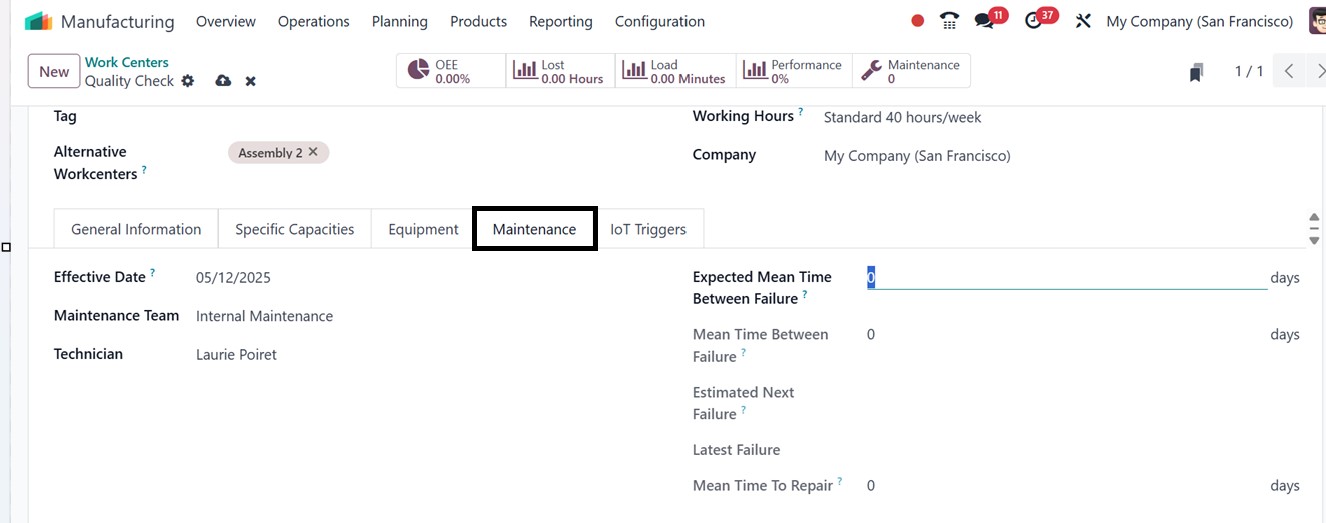Click the Expected Mean Time Between Failure field

pos(1066,278)
